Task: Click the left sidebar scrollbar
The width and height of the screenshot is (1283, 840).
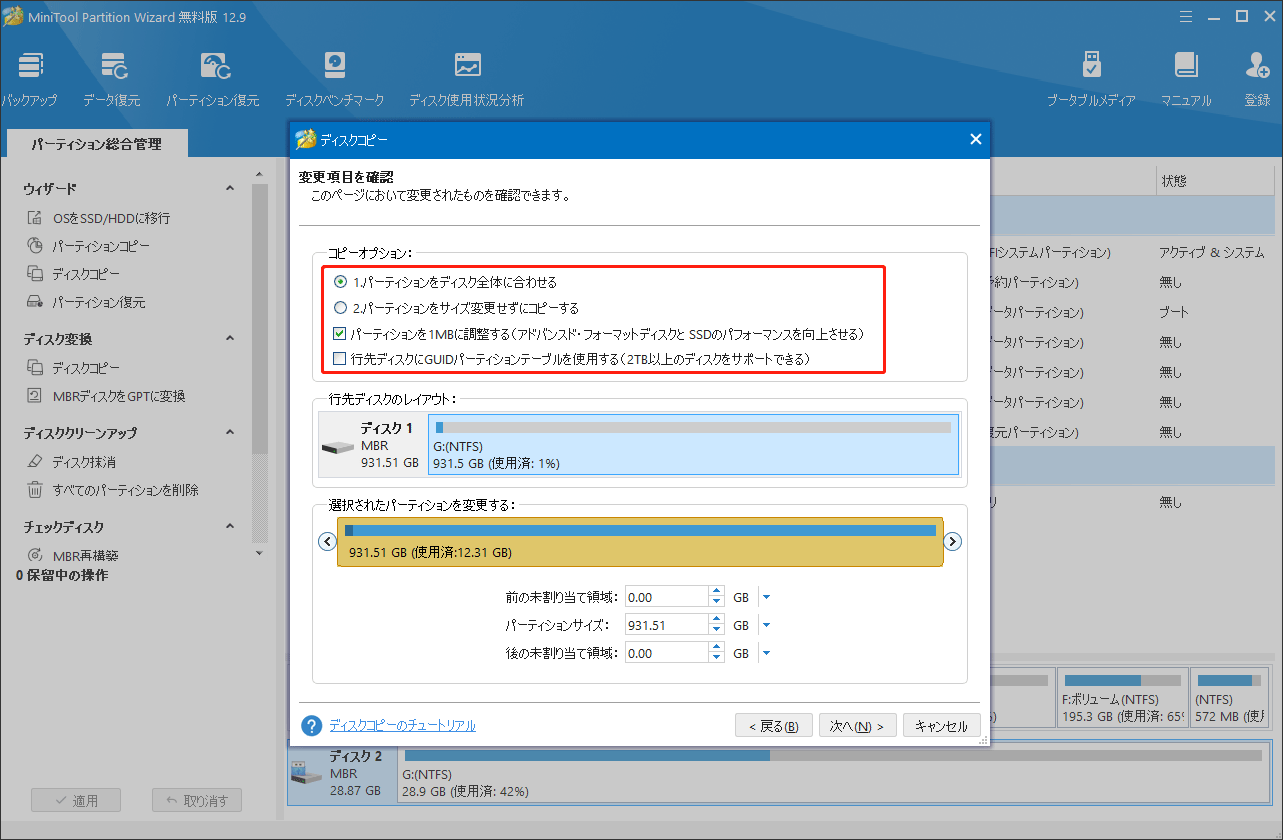Action: (x=260, y=320)
